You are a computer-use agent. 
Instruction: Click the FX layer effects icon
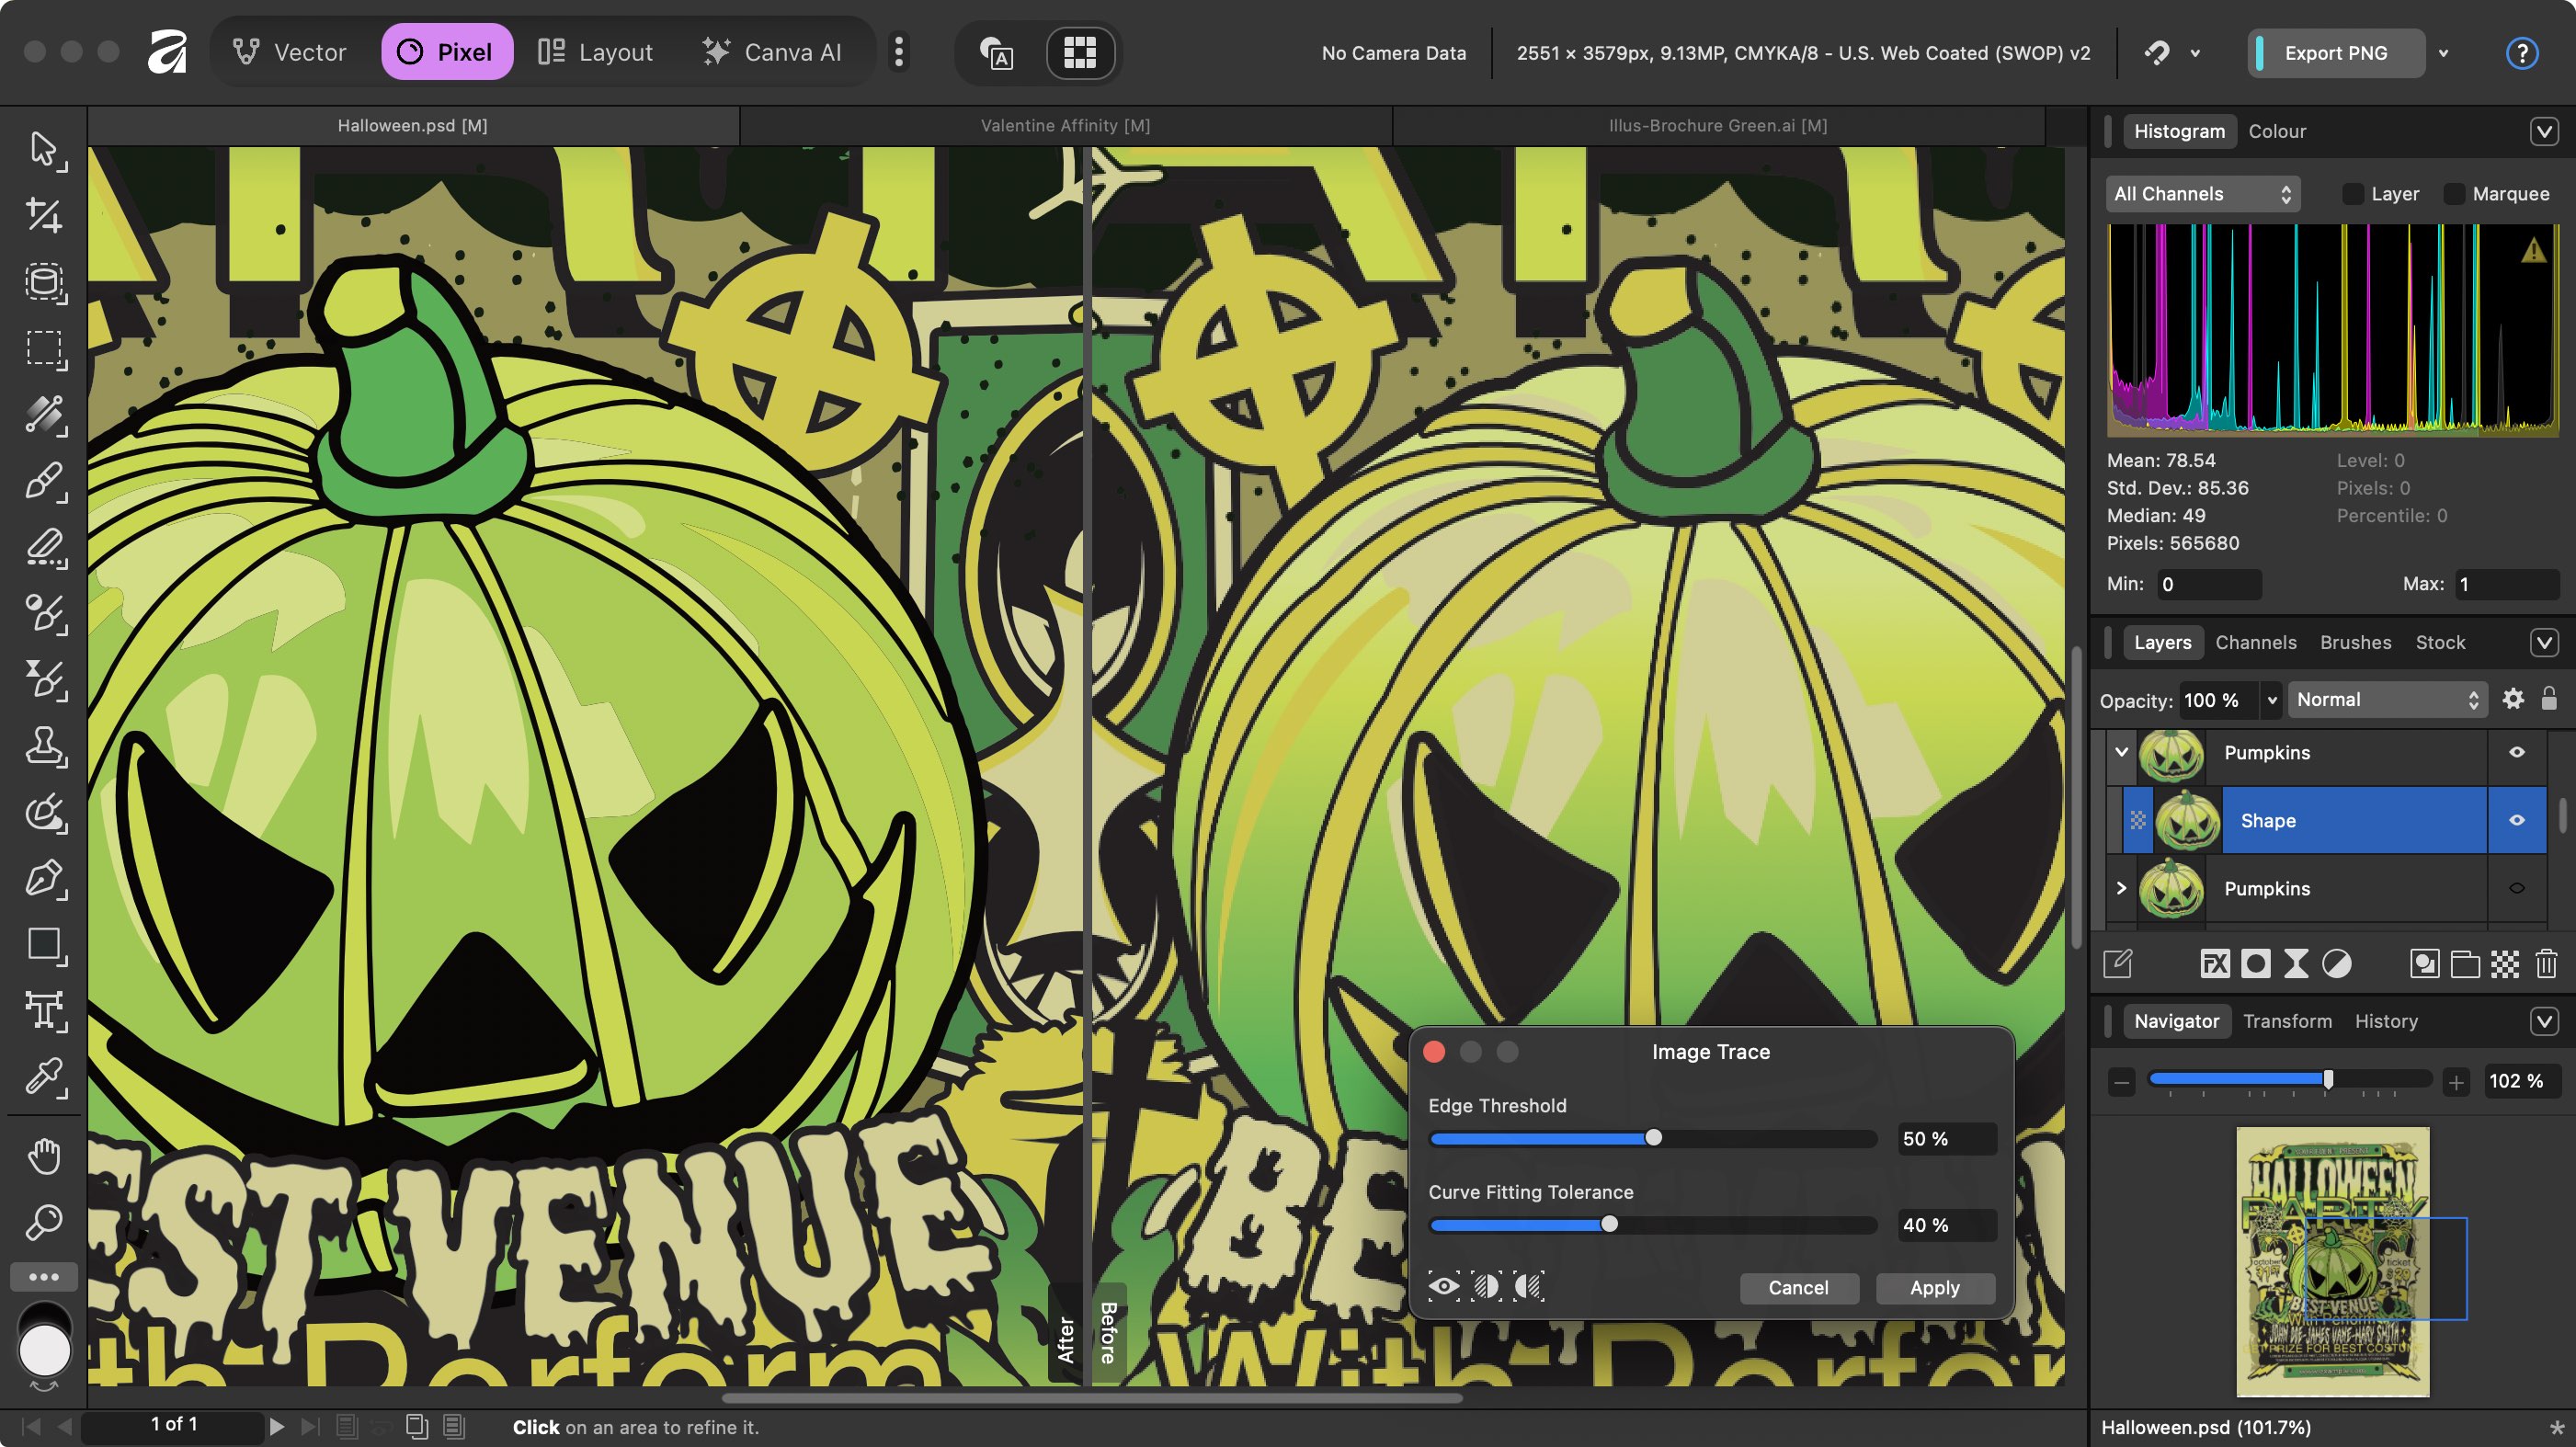click(x=2214, y=964)
